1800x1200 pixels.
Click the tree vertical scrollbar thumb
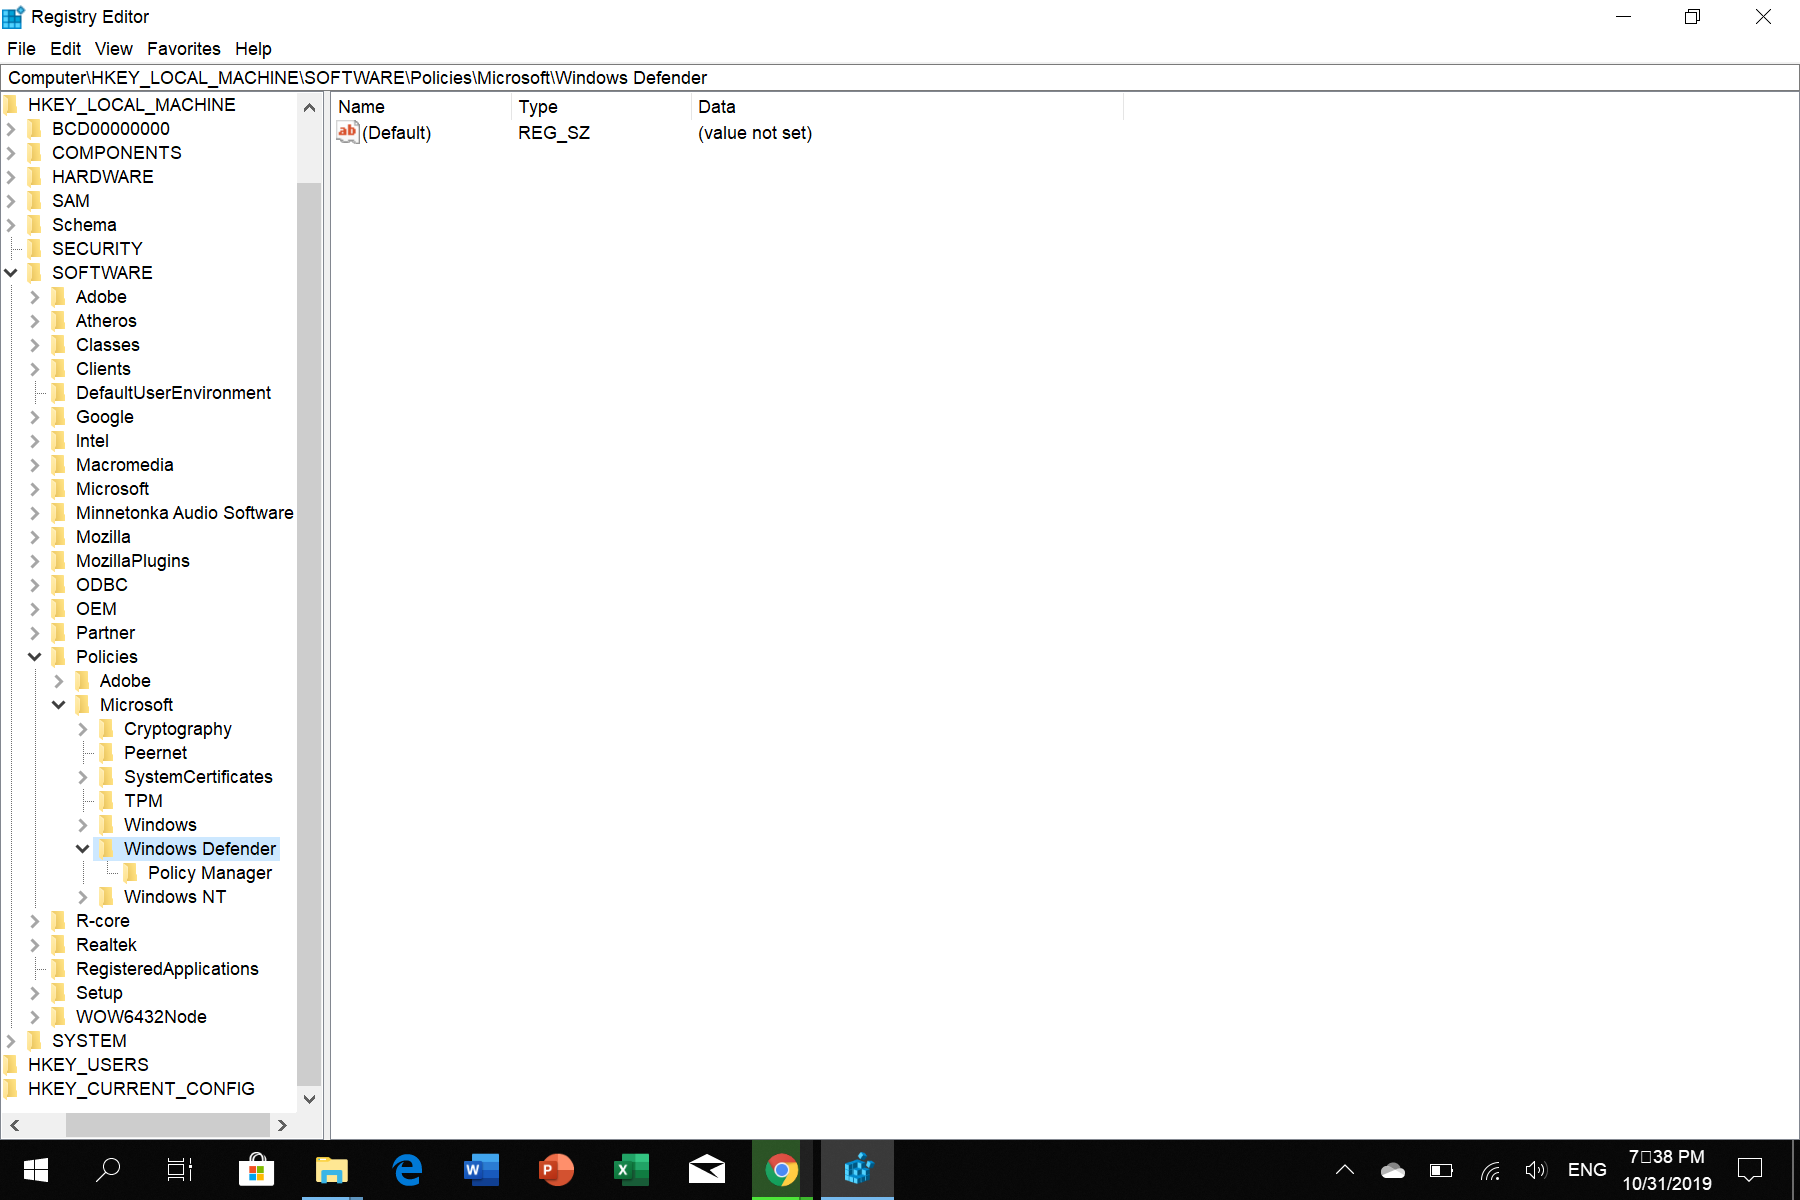[x=309, y=633]
